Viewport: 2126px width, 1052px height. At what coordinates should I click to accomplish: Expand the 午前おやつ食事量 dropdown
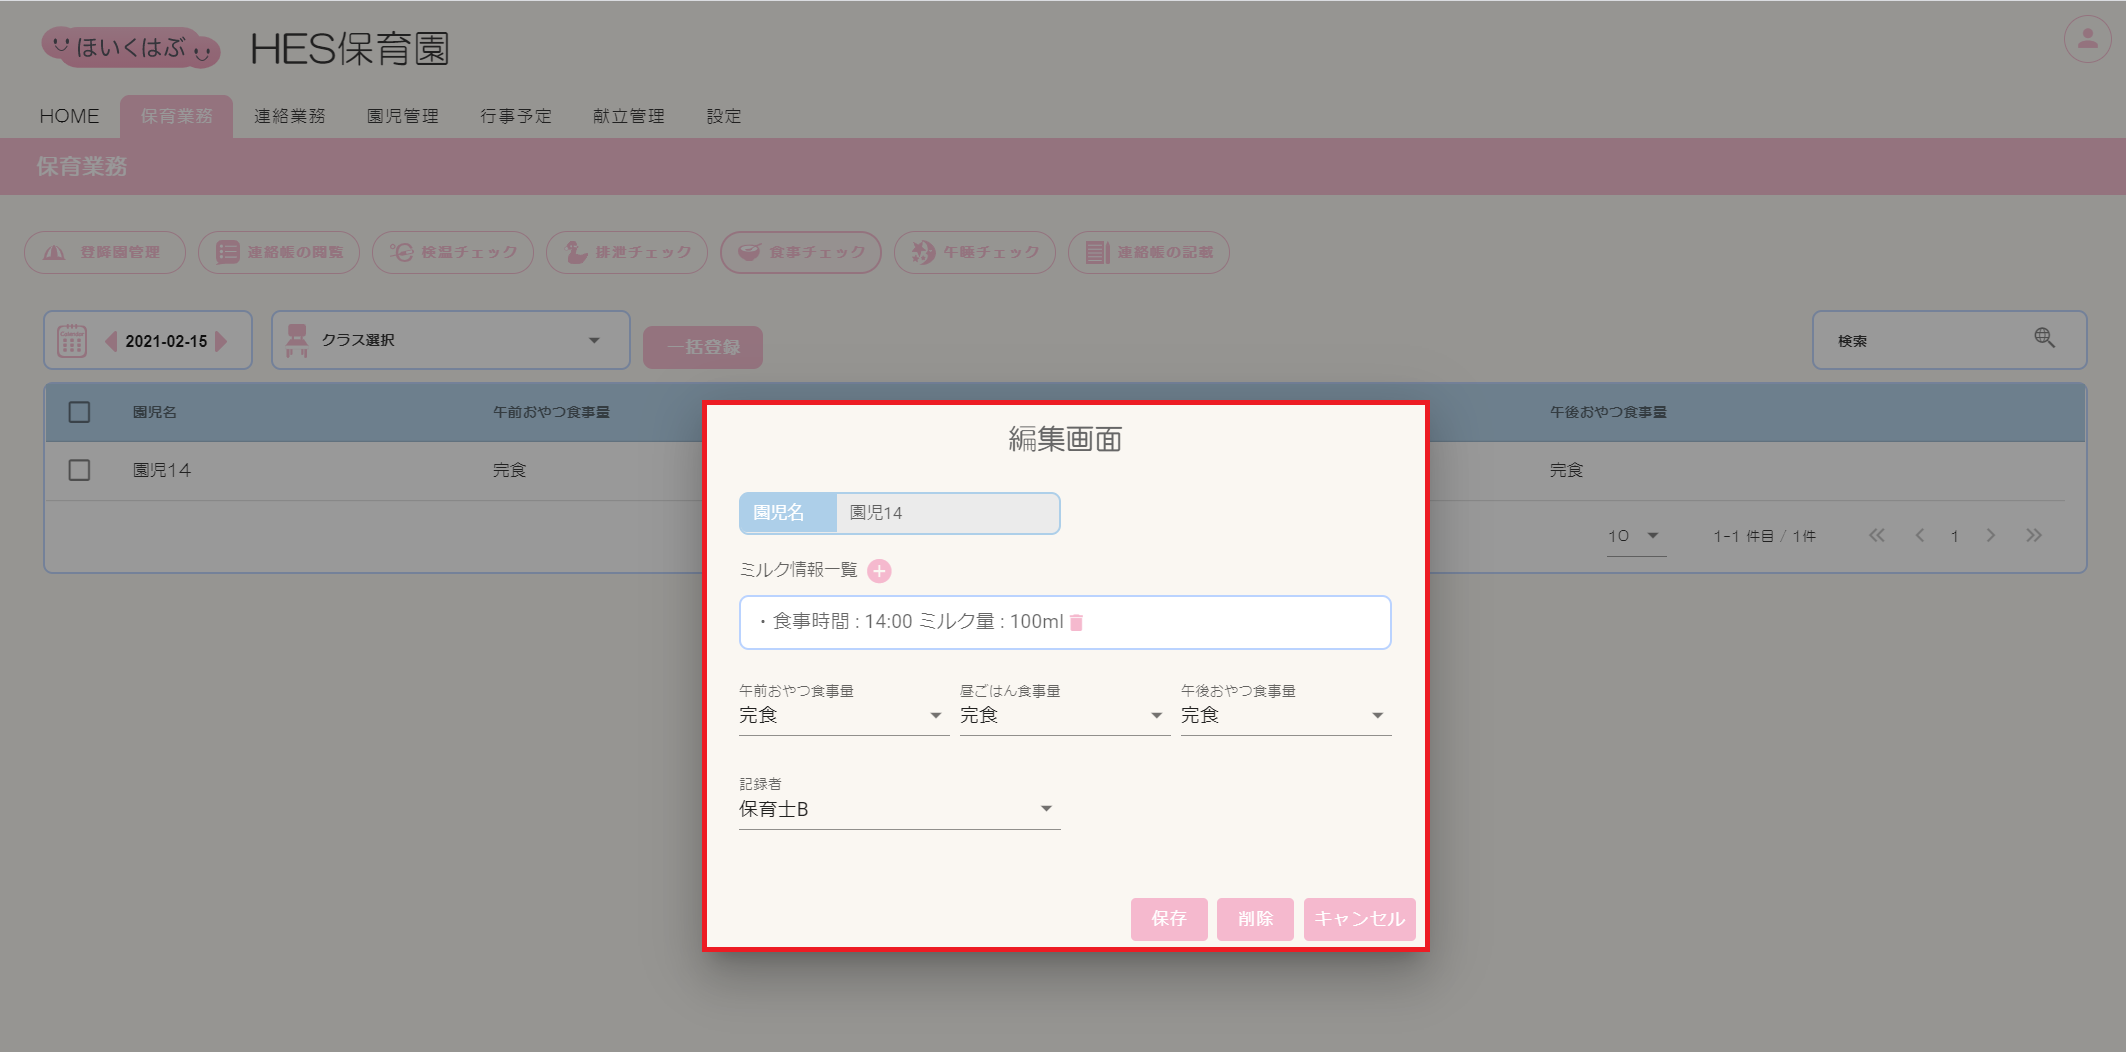click(x=843, y=715)
